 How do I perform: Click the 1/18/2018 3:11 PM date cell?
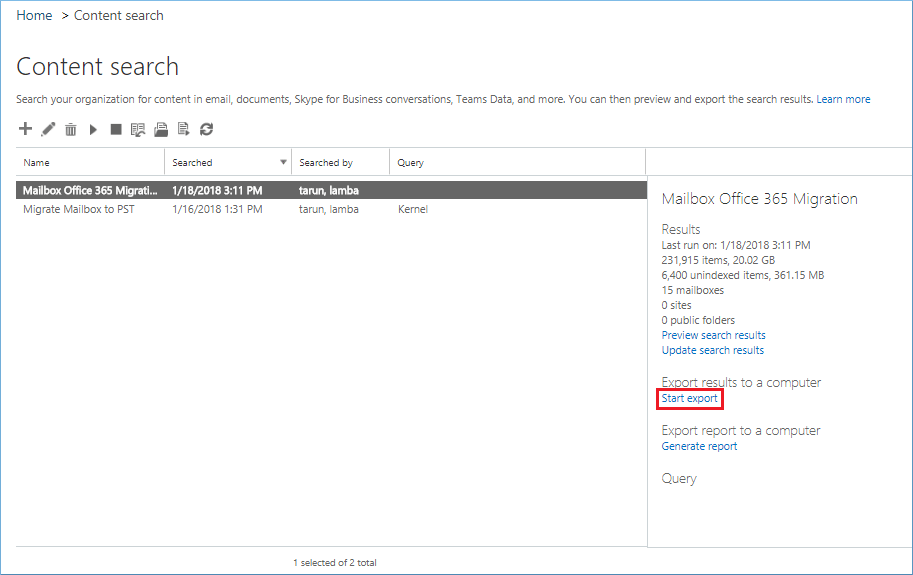[217, 190]
